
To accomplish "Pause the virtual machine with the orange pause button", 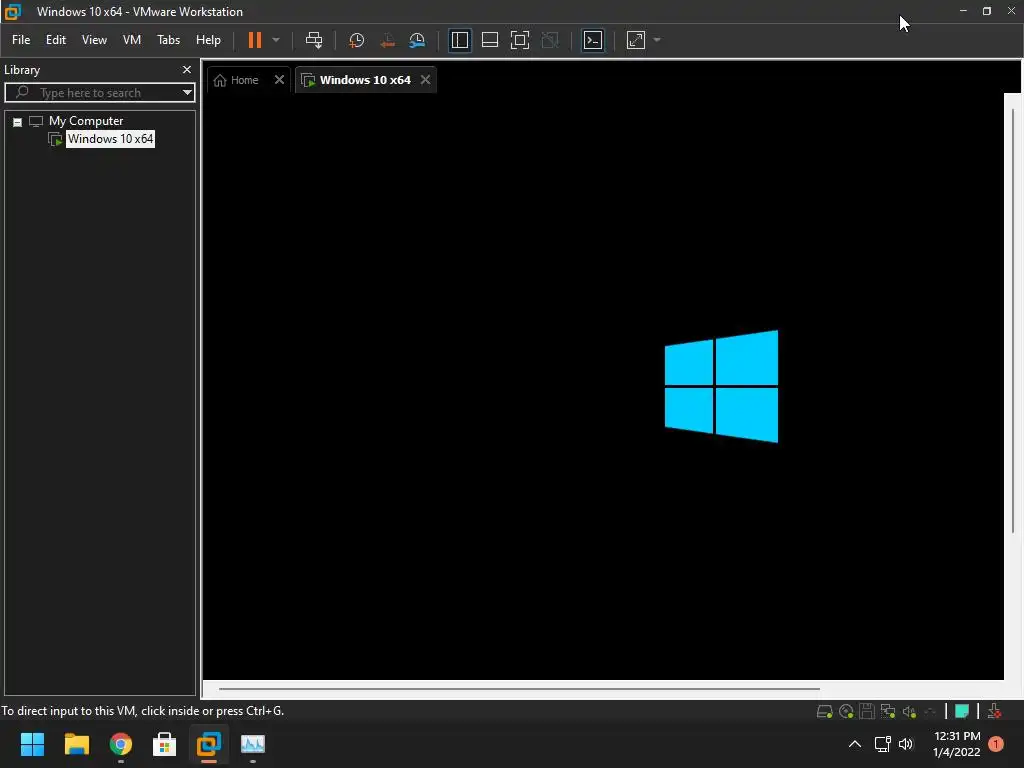I will pos(255,40).
